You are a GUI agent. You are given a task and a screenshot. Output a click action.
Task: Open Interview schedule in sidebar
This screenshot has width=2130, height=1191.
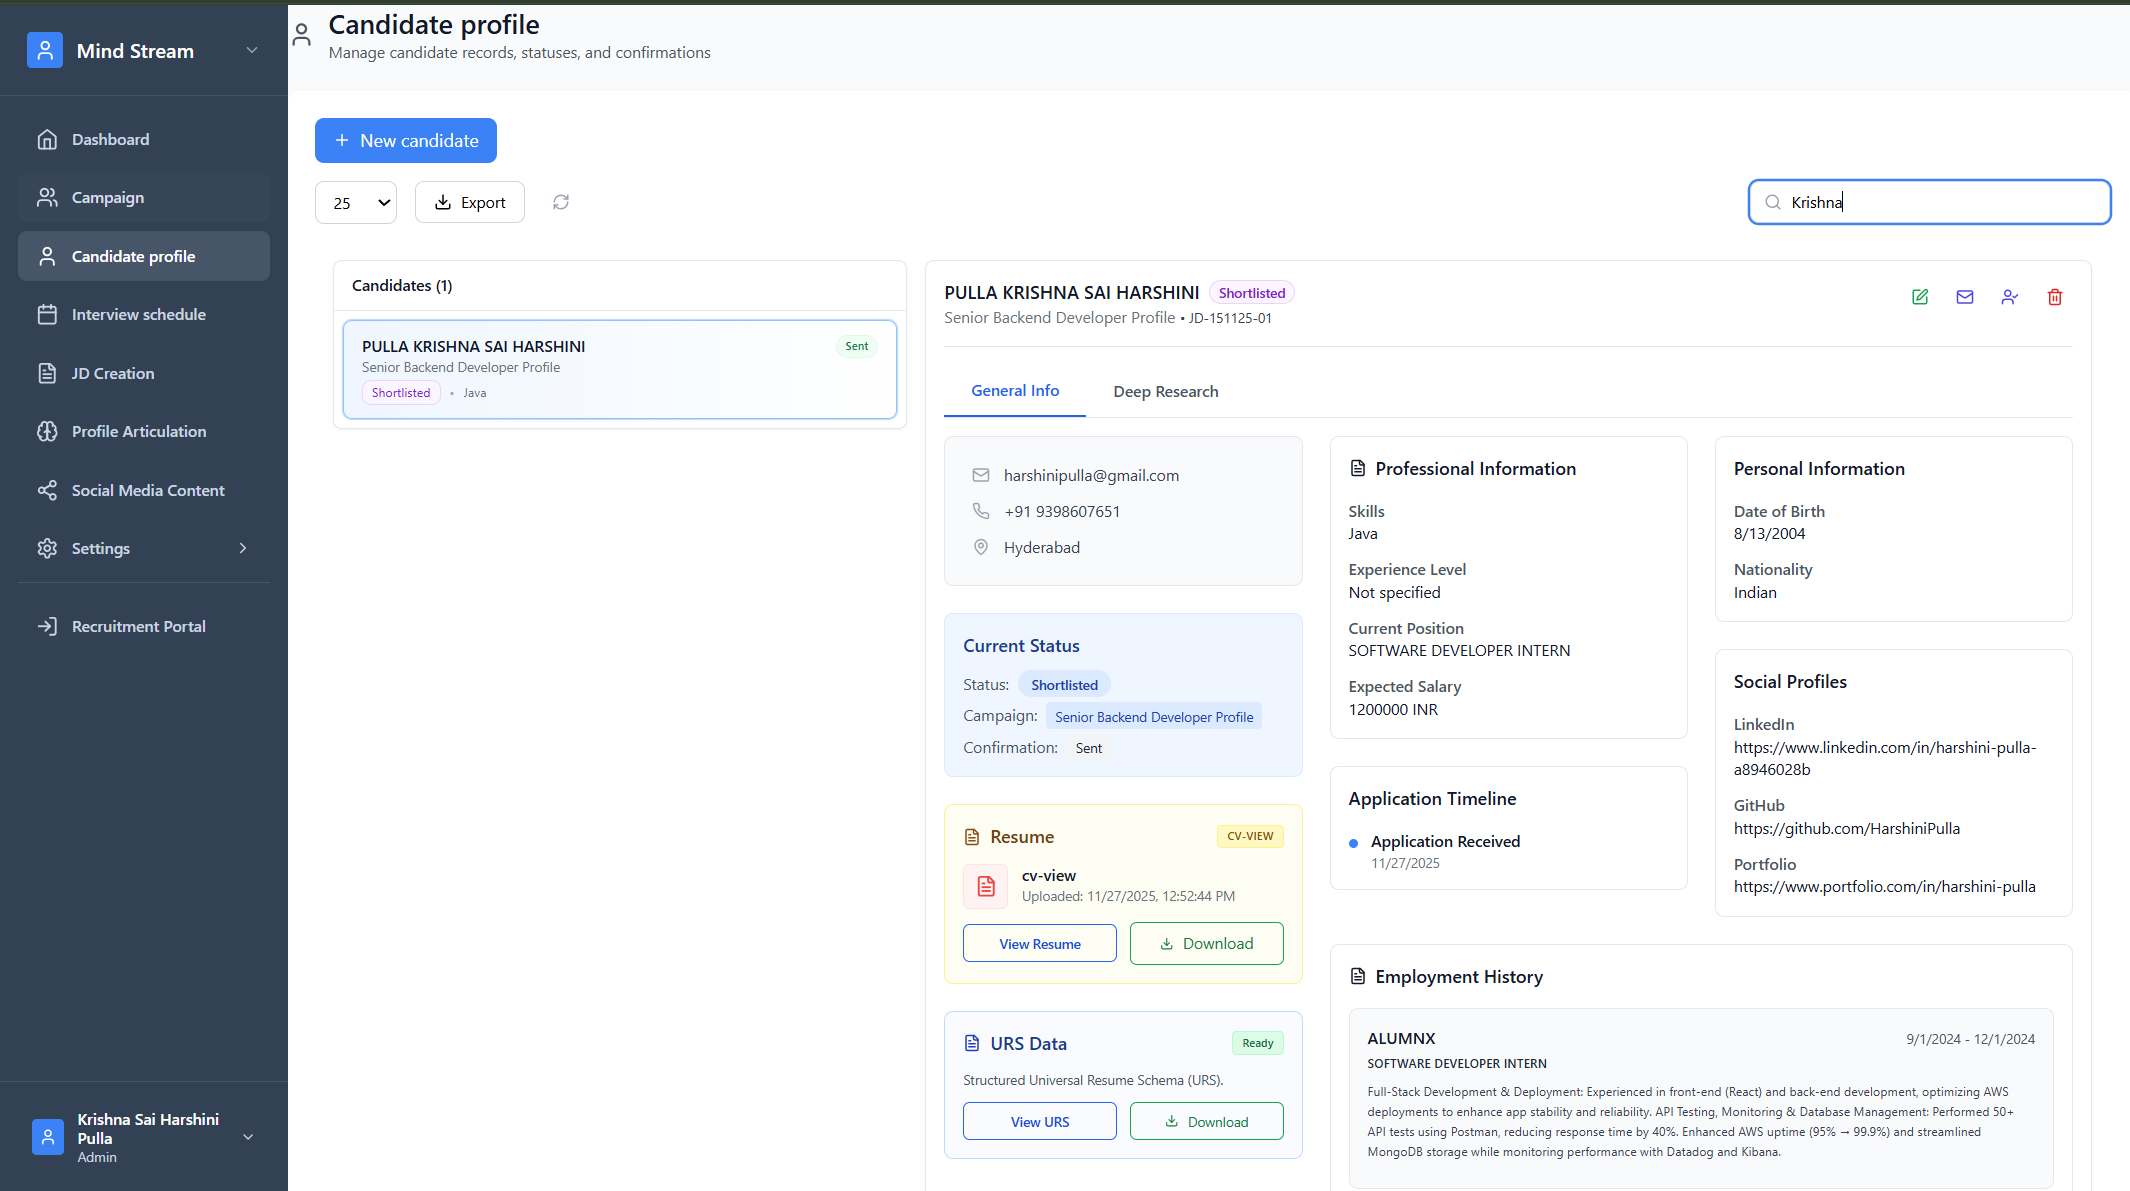[x=139, y=314]
